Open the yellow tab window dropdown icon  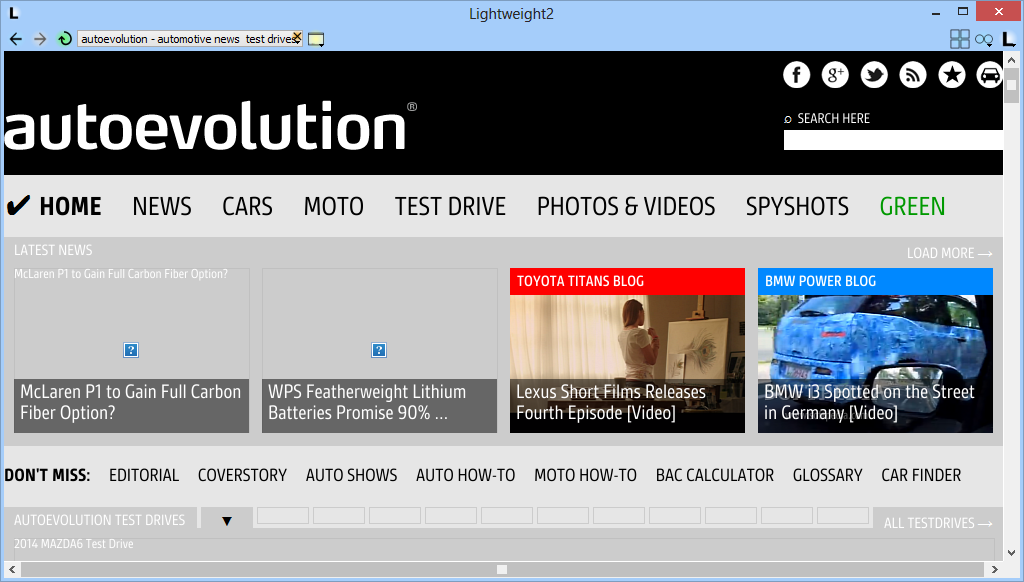(316, 40)
